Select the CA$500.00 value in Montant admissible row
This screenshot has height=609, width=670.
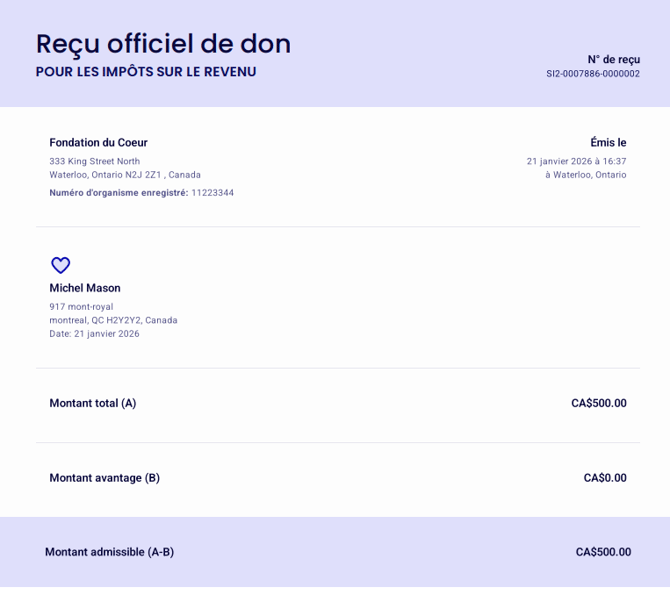point(603,552)
